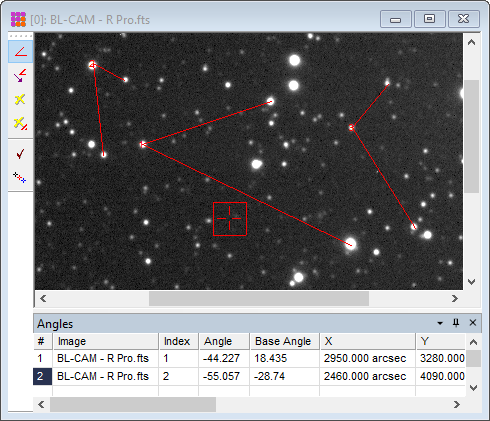Image resolution: width=490 pixels, height=421 pixels.
Task: Click the Angles table horizontal scrollbar thumb
Action: coord(133,404)
